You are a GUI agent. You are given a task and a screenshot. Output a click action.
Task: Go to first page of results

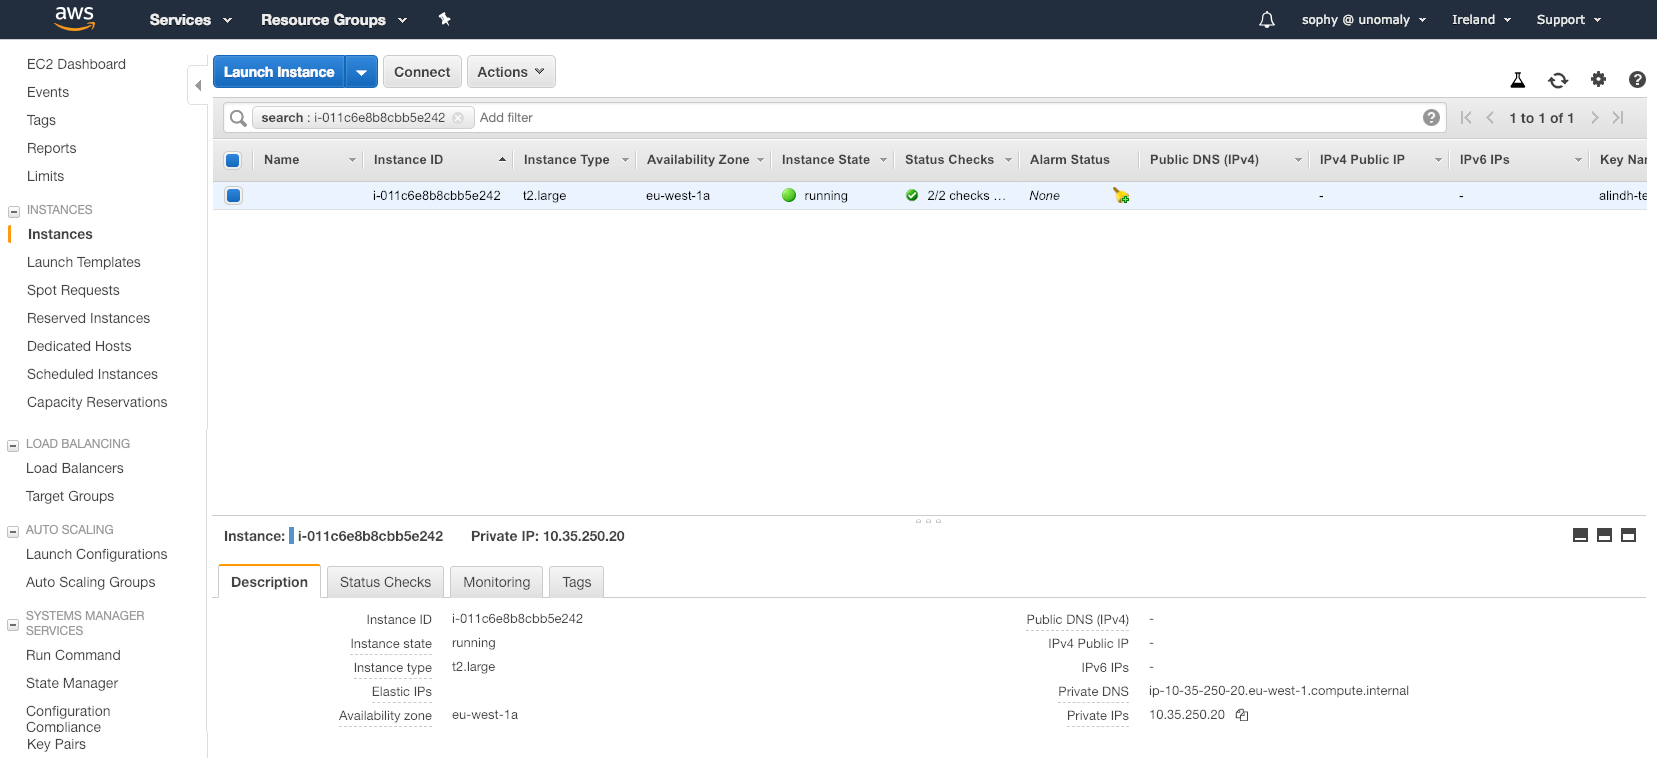pyautogui.click(x=1466, y=118)
